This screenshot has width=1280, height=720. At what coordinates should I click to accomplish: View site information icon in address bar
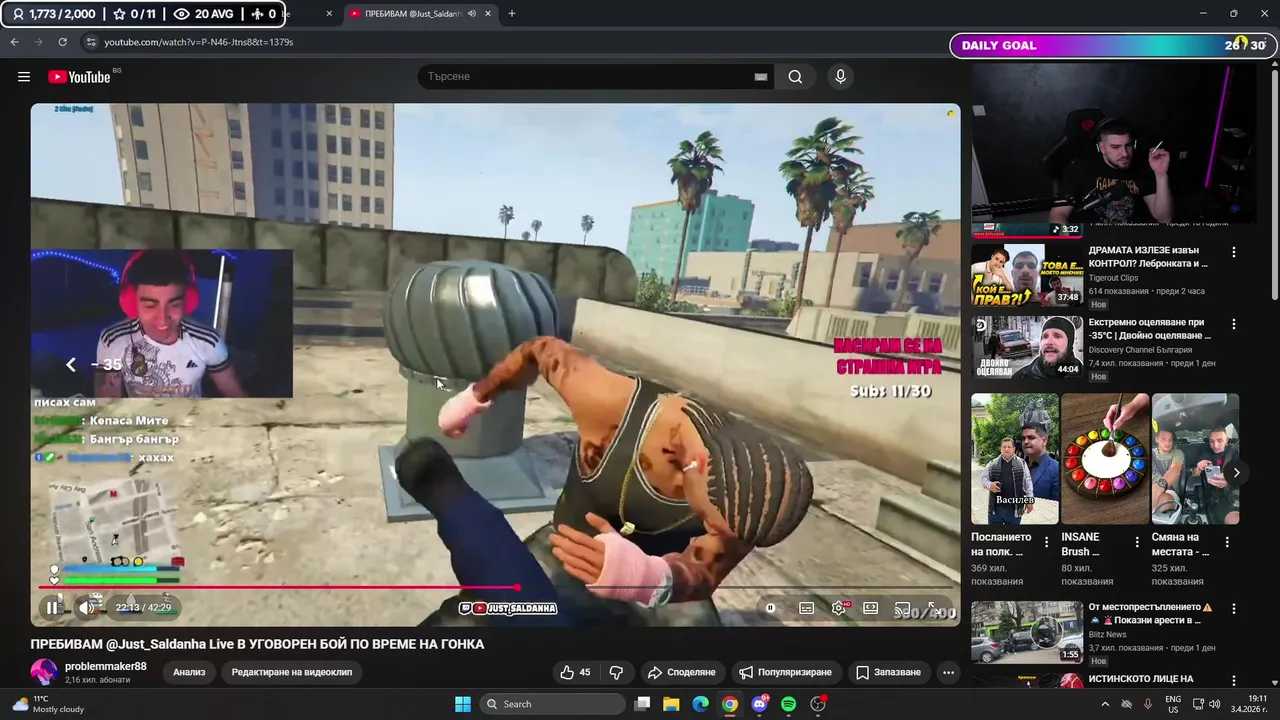[x=91, y=42]
